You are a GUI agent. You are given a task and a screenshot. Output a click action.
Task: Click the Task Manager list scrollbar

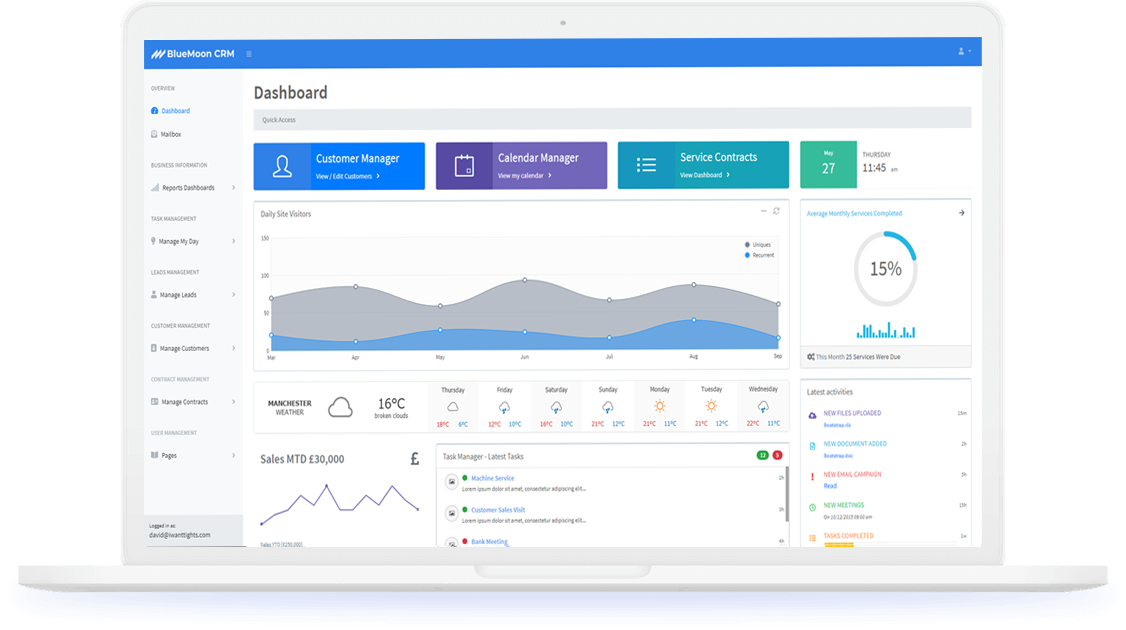pyautogui.click(x=787, y=495)
